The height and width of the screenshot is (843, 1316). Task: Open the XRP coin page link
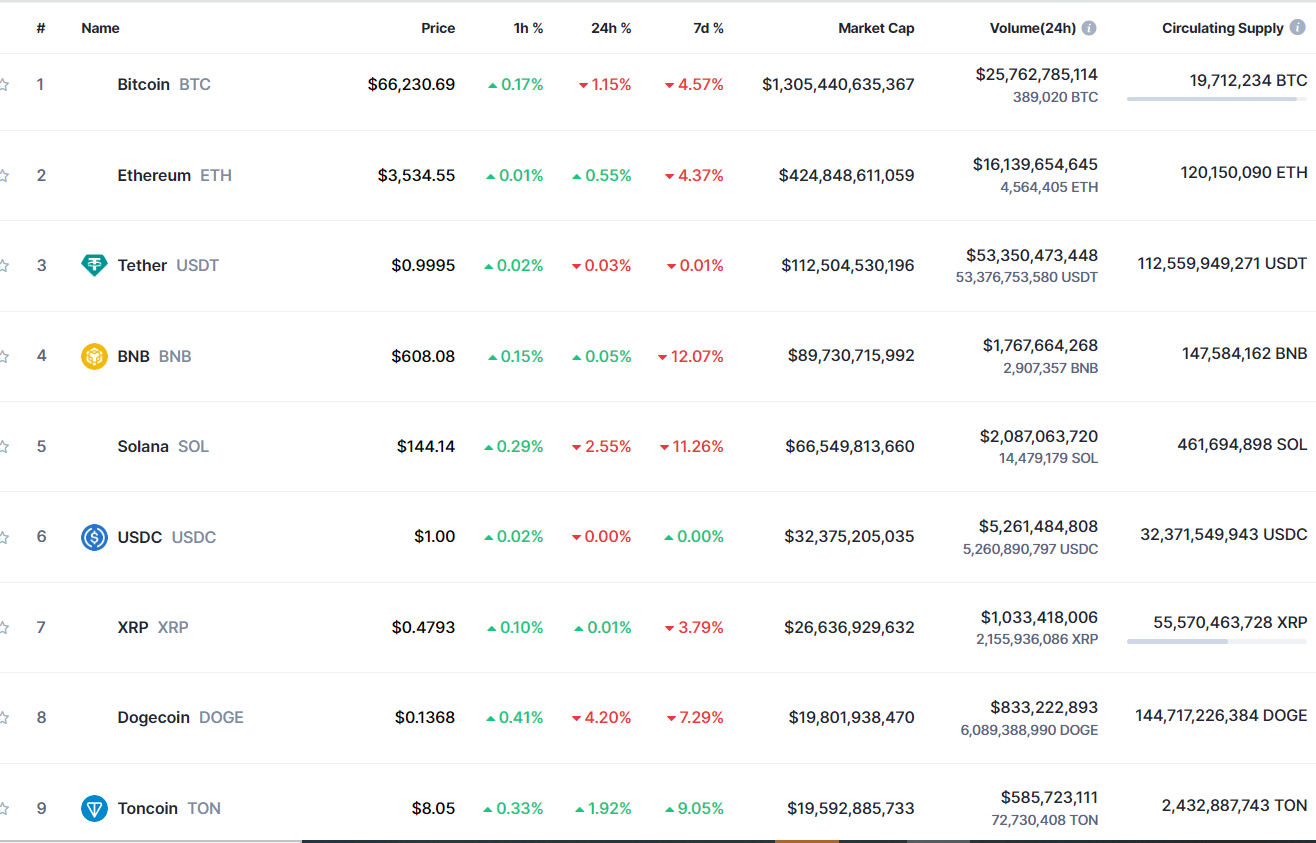click(152, 627)
